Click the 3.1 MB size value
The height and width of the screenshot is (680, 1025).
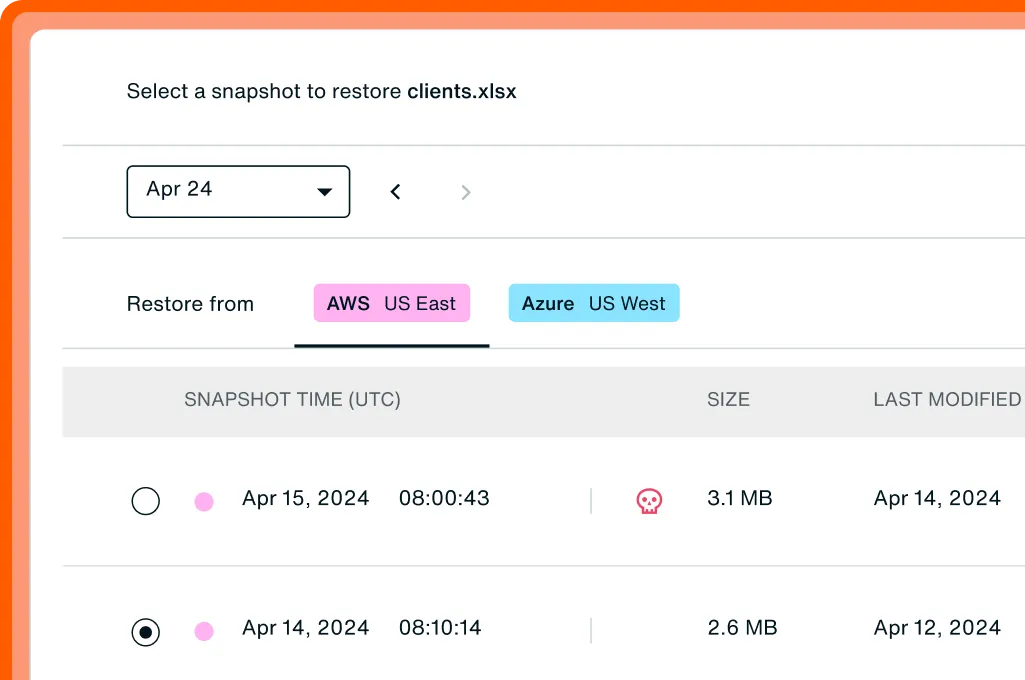click(739, 498)
